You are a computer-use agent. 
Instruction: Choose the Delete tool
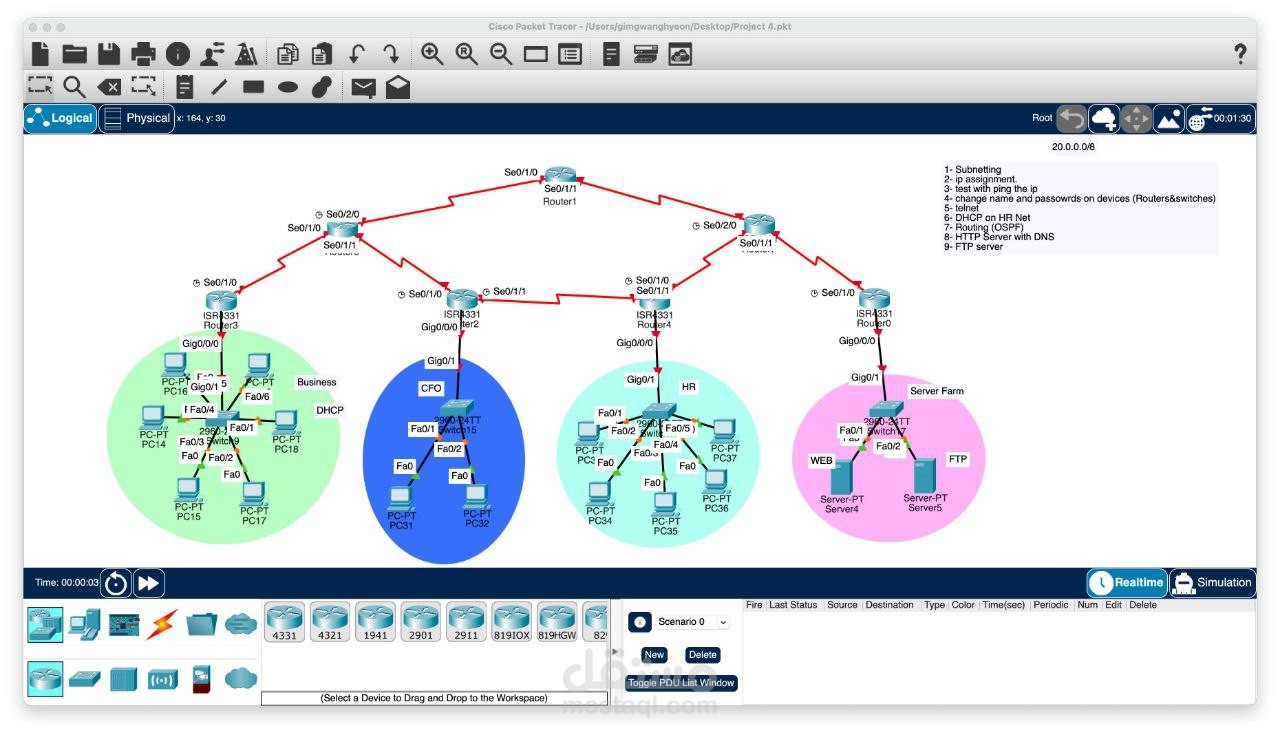(x=109, y=87)
